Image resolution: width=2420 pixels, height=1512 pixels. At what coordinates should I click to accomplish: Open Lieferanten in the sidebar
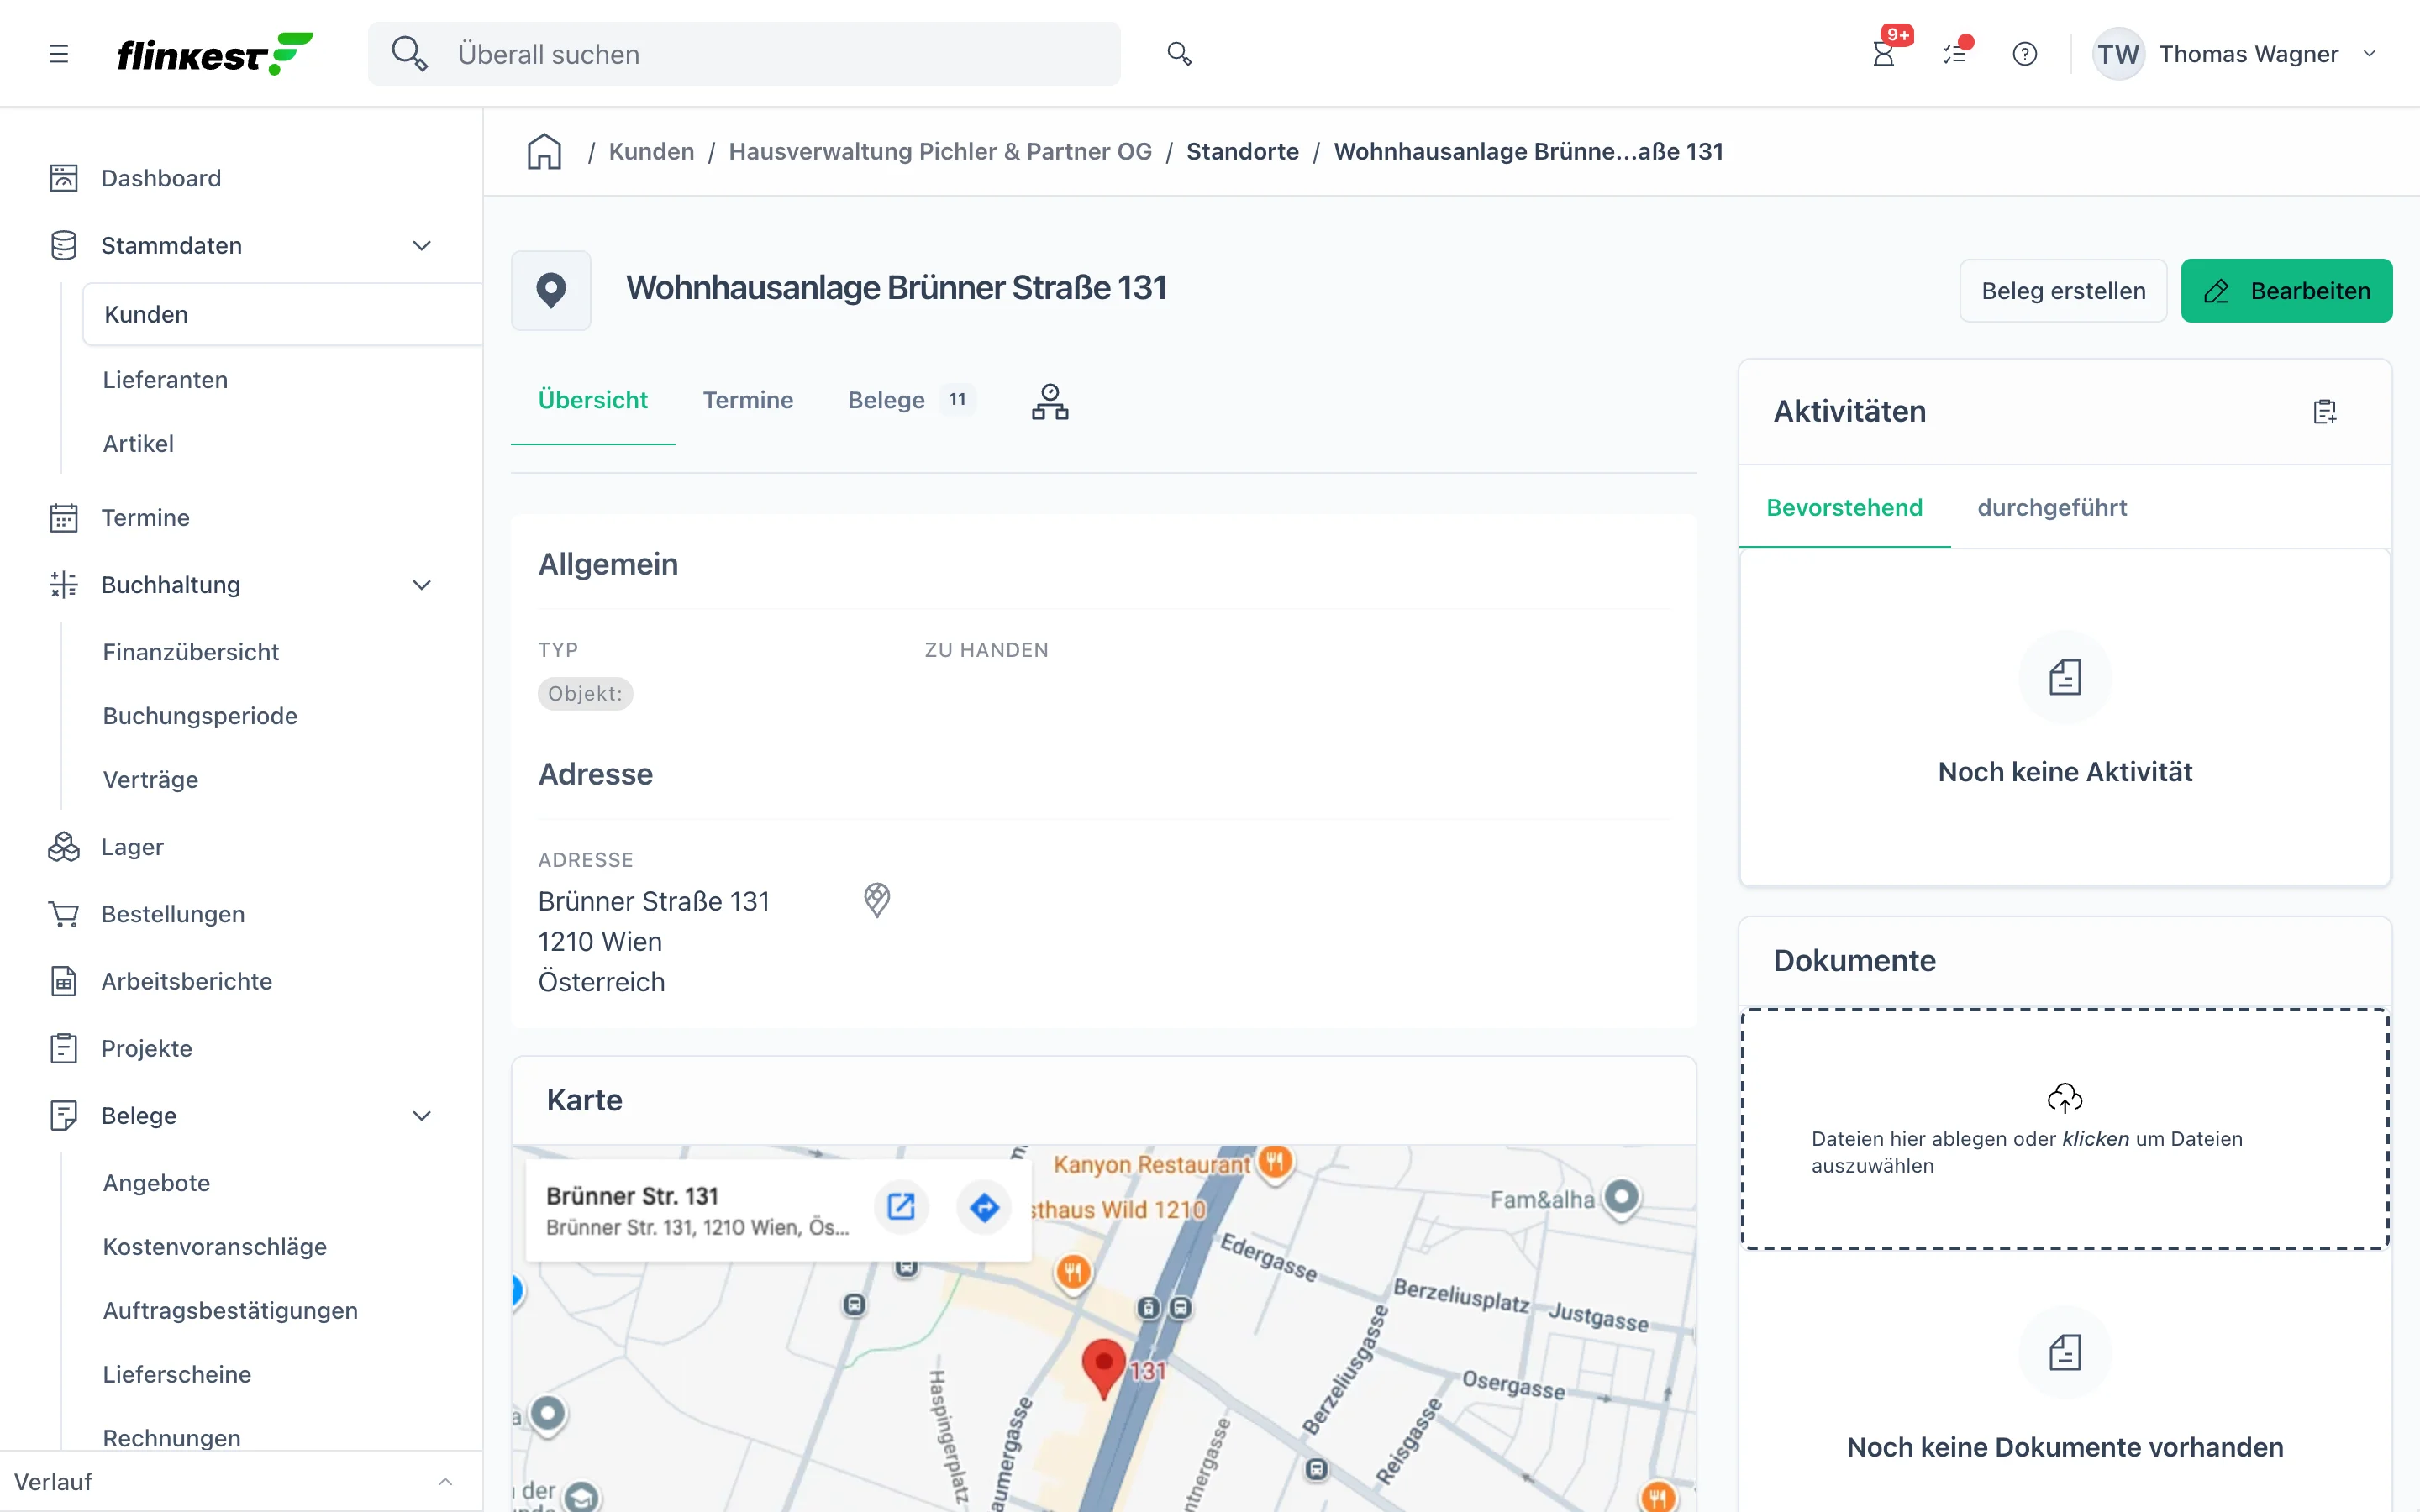coord(165,380)
